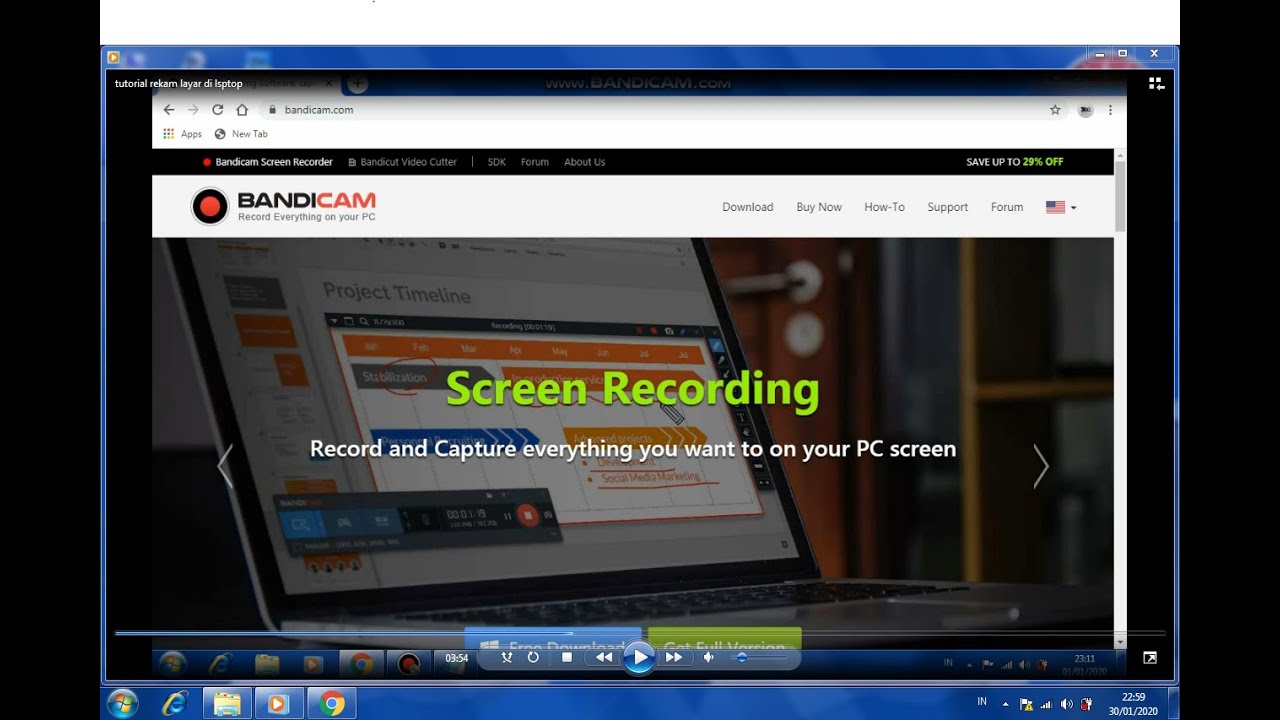Click the browser reload icon in the video
This screenshot has width=1280, height=720.
218,110
